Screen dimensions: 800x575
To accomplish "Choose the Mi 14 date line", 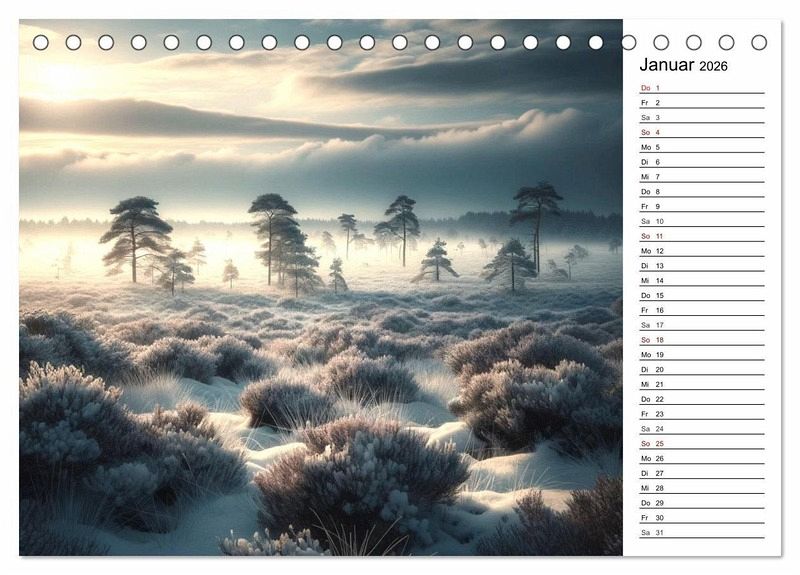I will coord(700,281).
